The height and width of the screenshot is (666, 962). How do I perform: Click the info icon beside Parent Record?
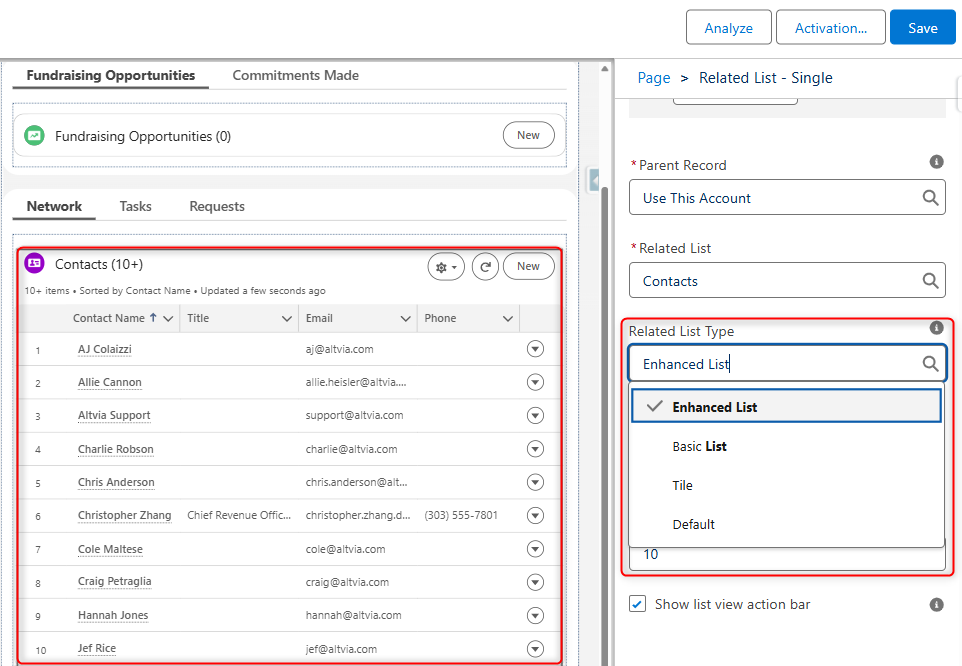click(936, 162)
